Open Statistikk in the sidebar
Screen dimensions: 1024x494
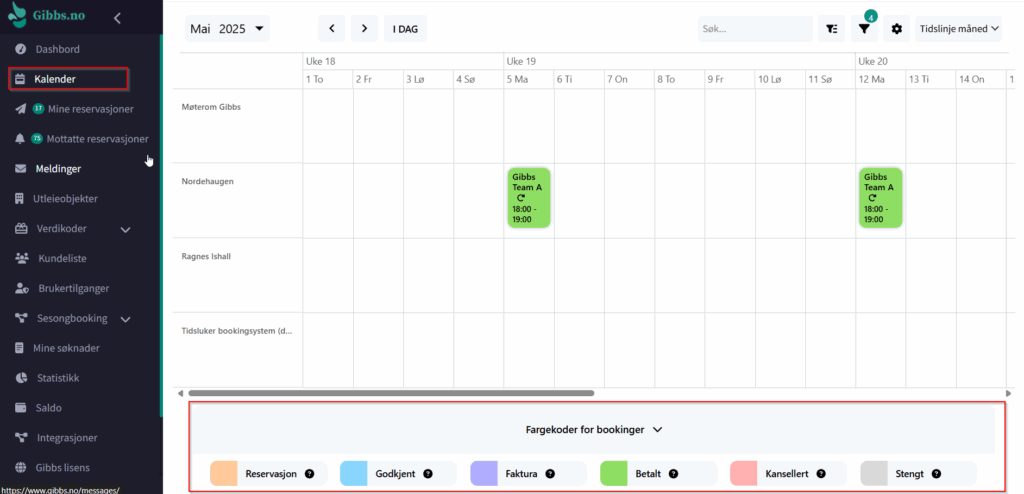point(58,378)
